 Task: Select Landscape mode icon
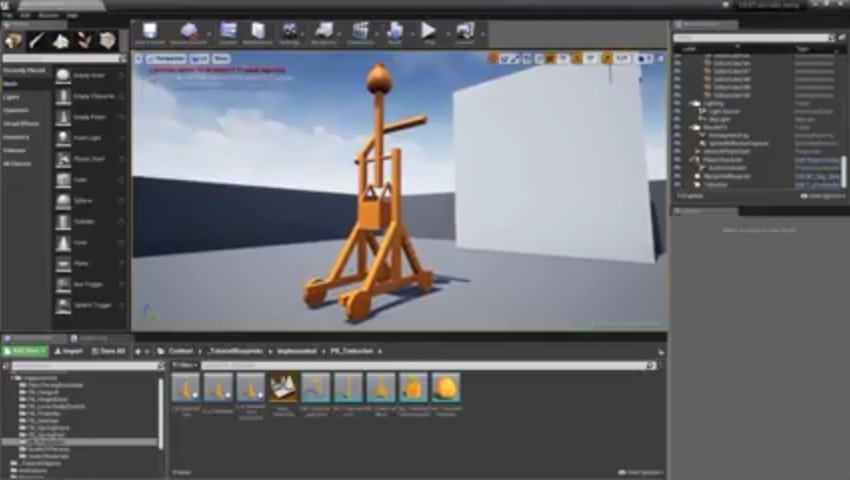point(61,41)
